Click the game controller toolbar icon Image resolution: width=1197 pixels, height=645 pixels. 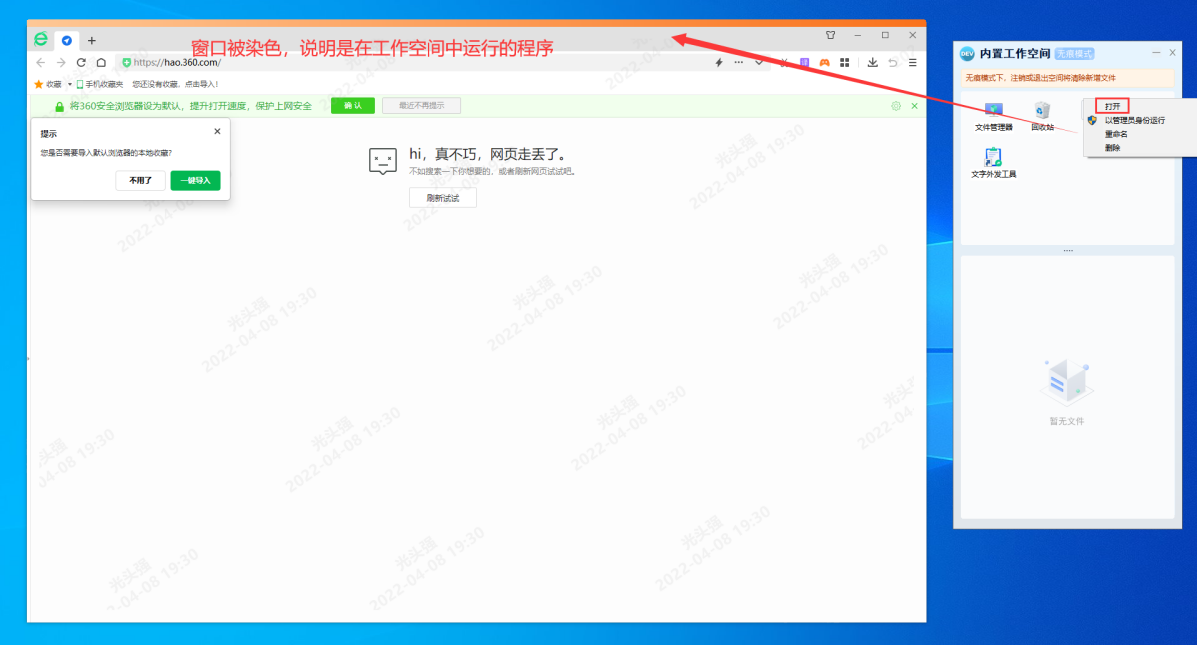[825, 62]
